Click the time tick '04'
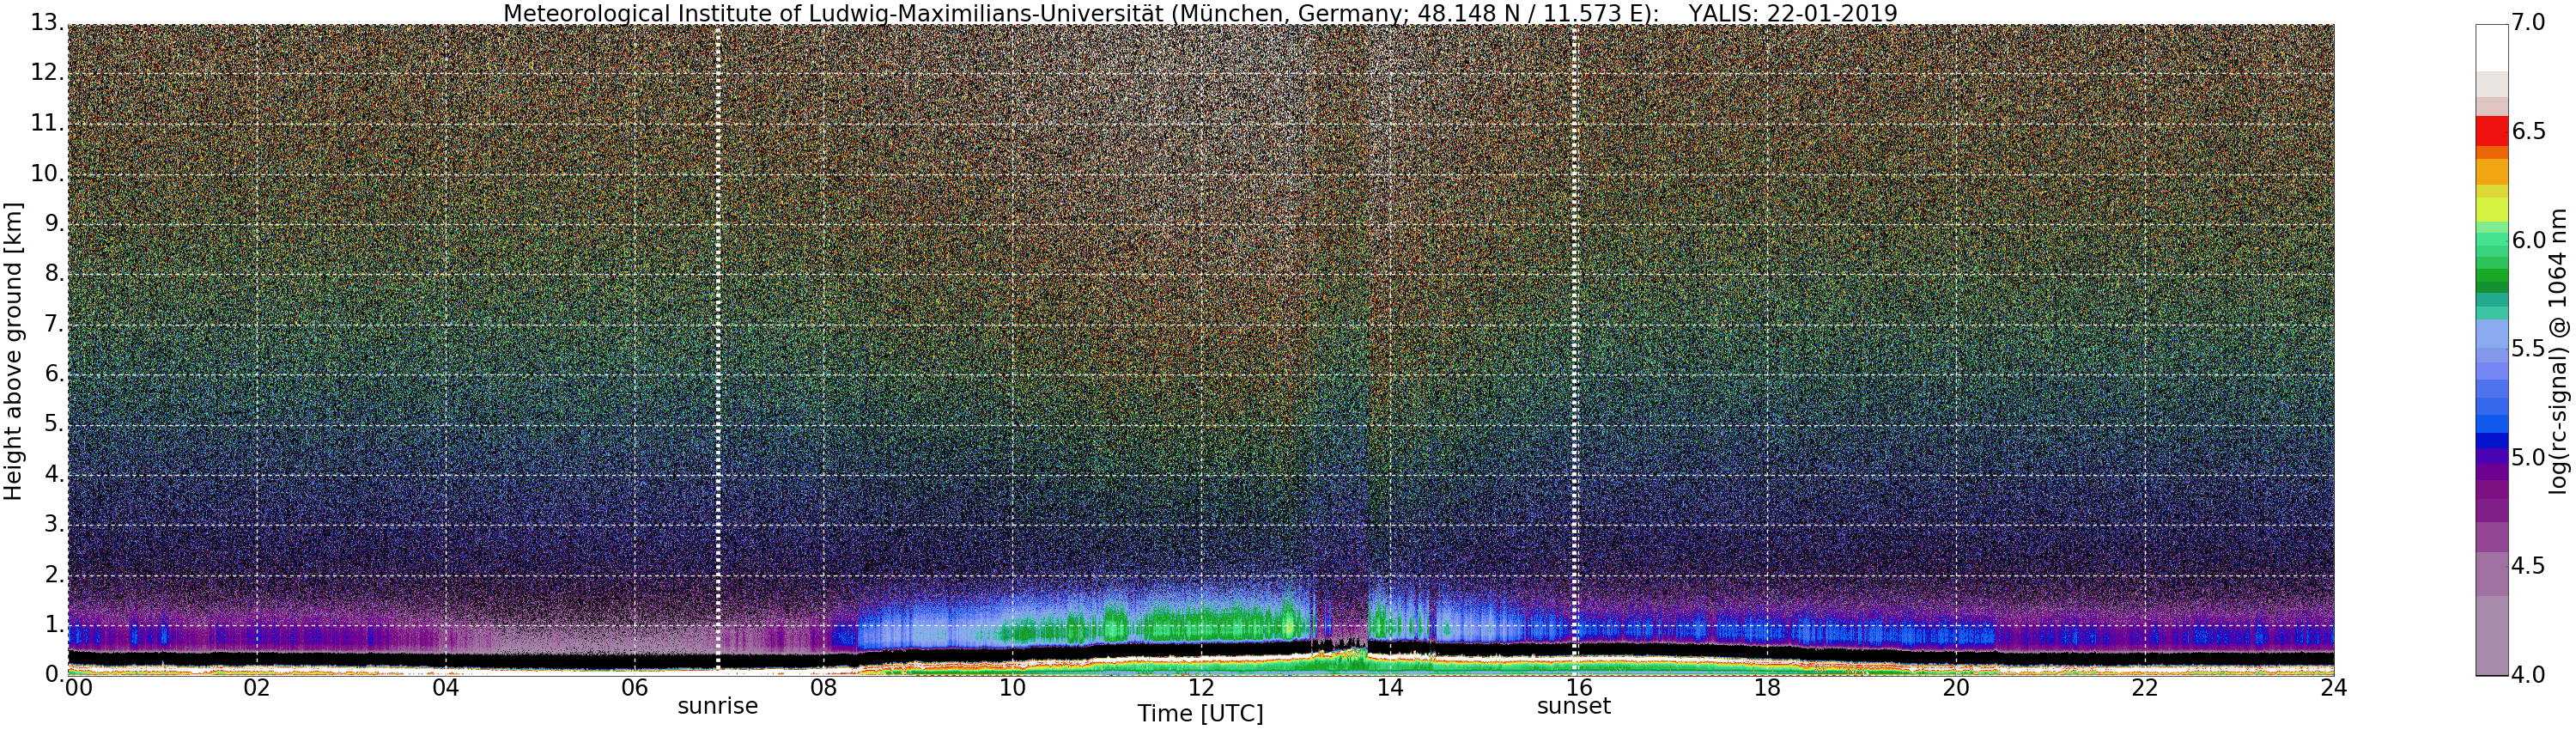This screenshot has height=730, width=2576. click(x=446, y=688)
